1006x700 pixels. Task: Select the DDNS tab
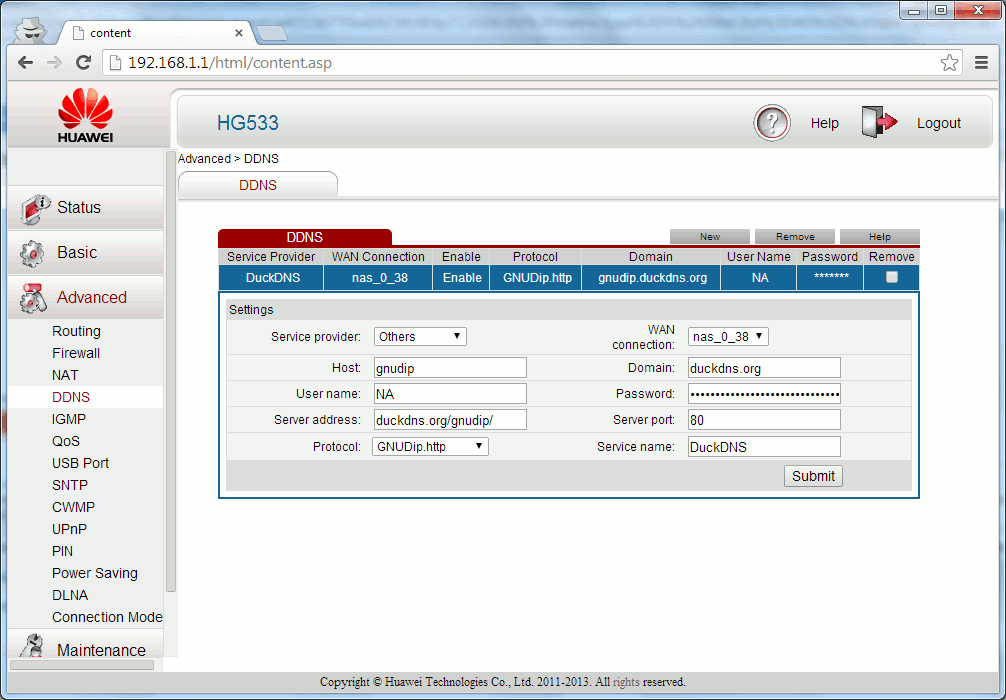(x=258, y=185)
